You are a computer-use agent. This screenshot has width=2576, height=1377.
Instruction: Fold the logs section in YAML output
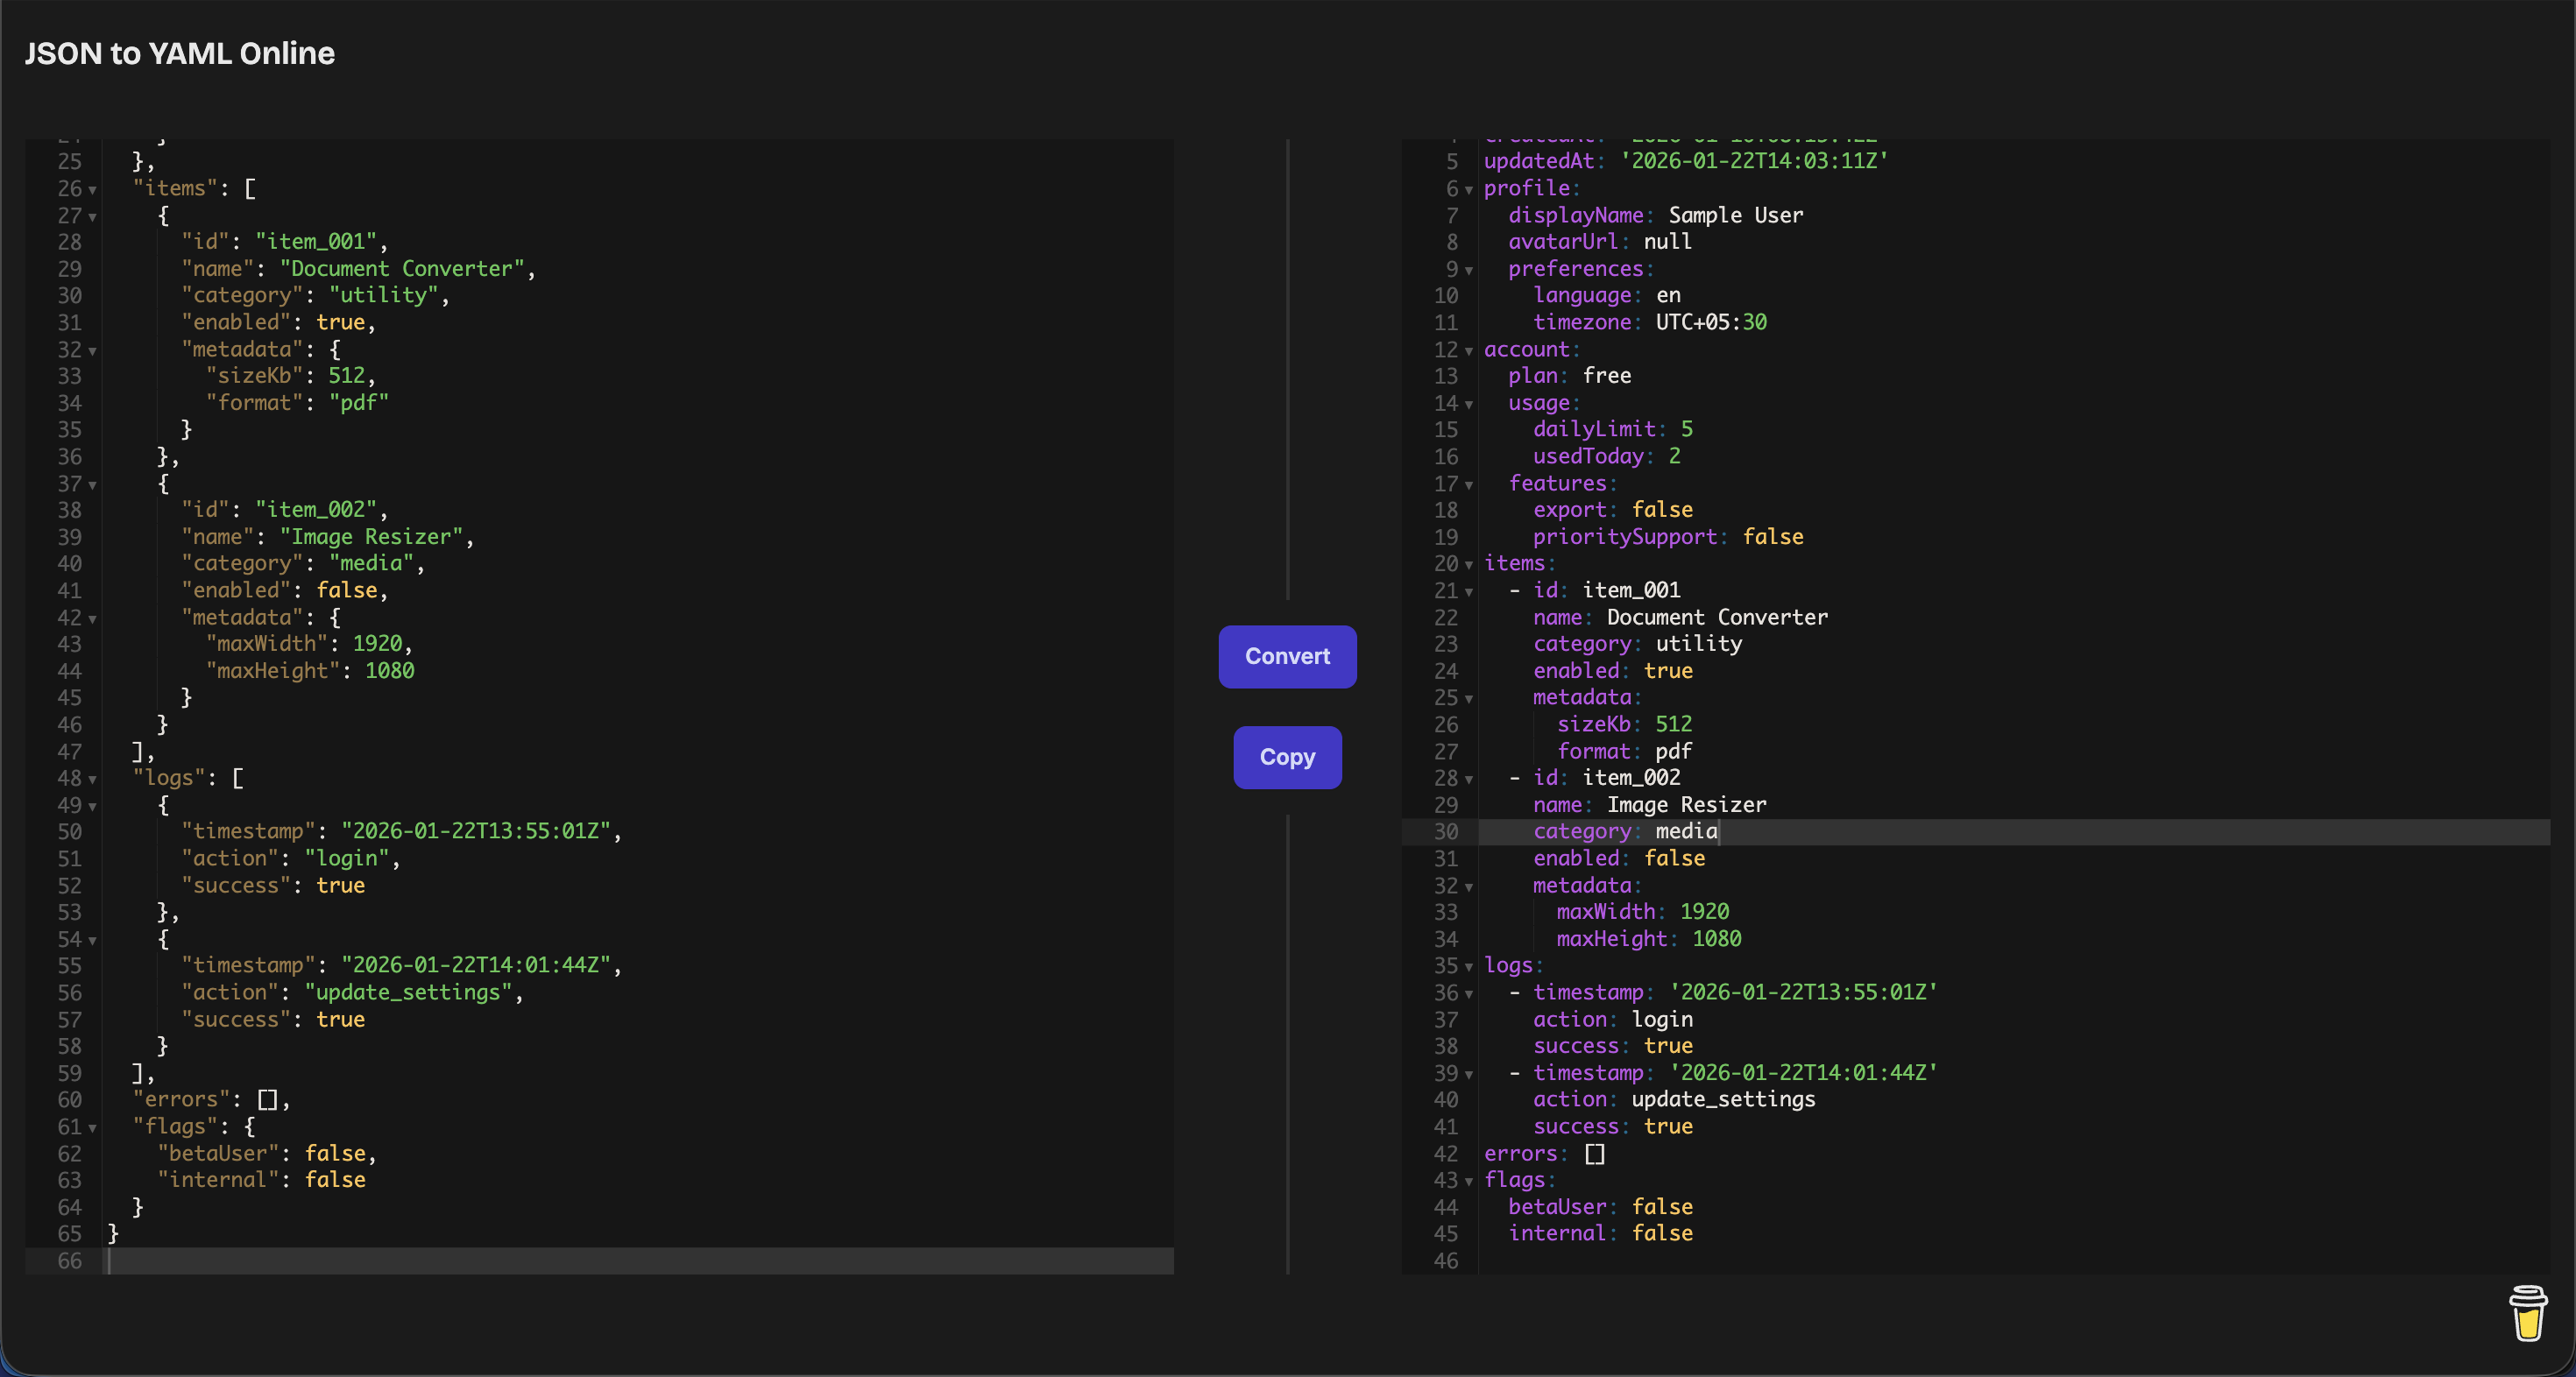(1469, 967)
